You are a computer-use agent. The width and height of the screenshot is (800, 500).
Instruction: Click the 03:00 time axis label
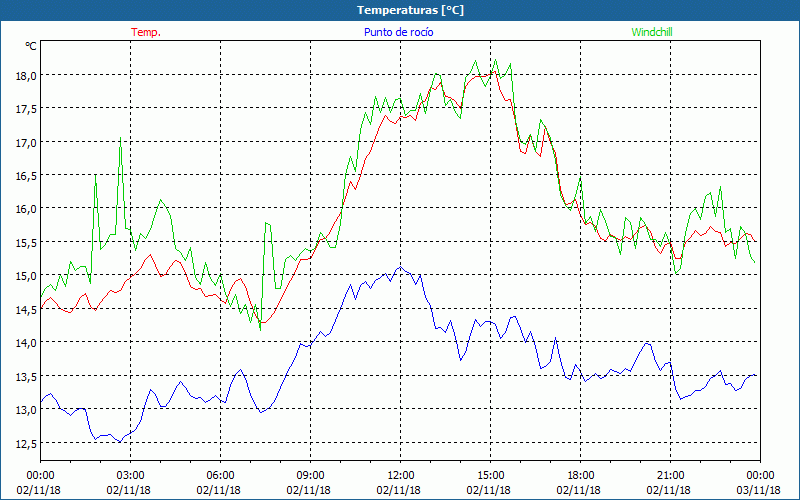coord(130,476)
